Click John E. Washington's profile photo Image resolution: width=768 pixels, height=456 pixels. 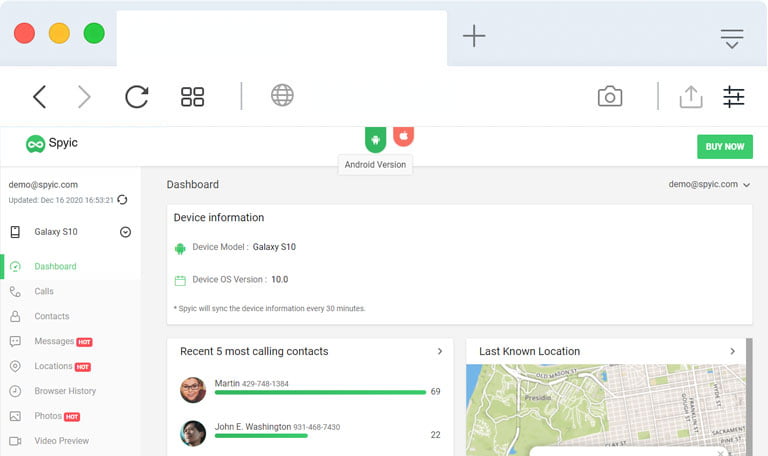click(x=193, y=433)
